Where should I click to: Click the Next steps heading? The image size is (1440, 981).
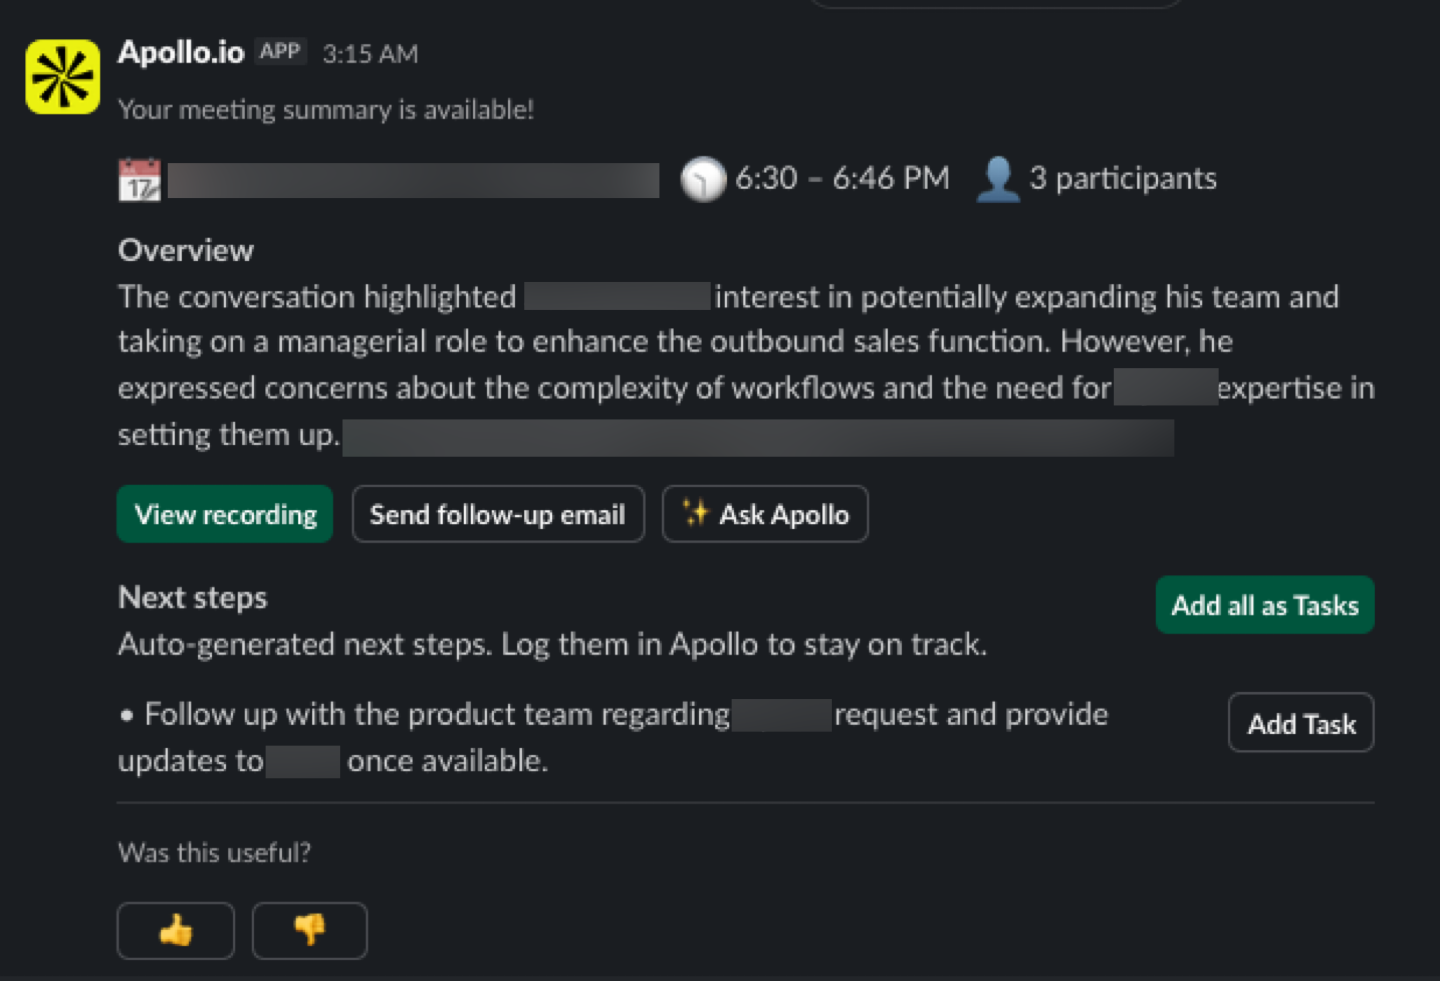(x=193, y=598)
